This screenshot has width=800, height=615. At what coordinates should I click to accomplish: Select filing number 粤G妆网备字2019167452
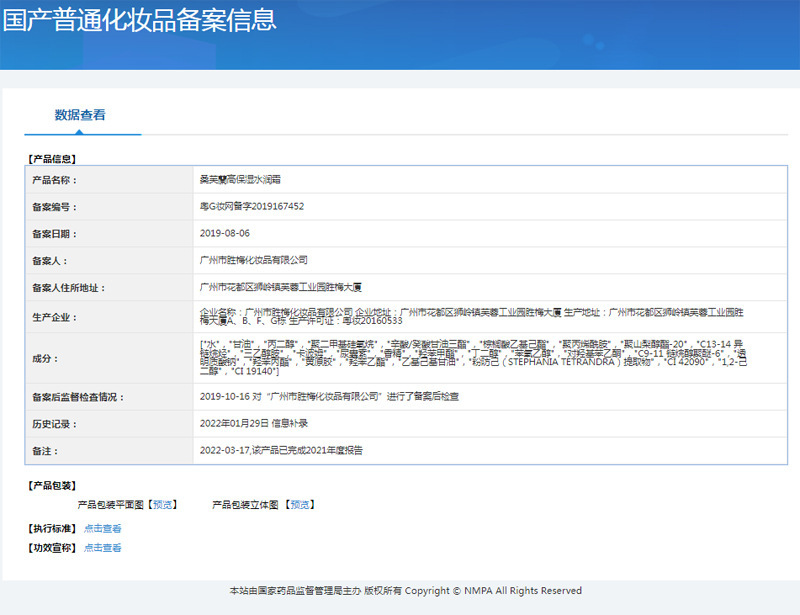[252, 206]
